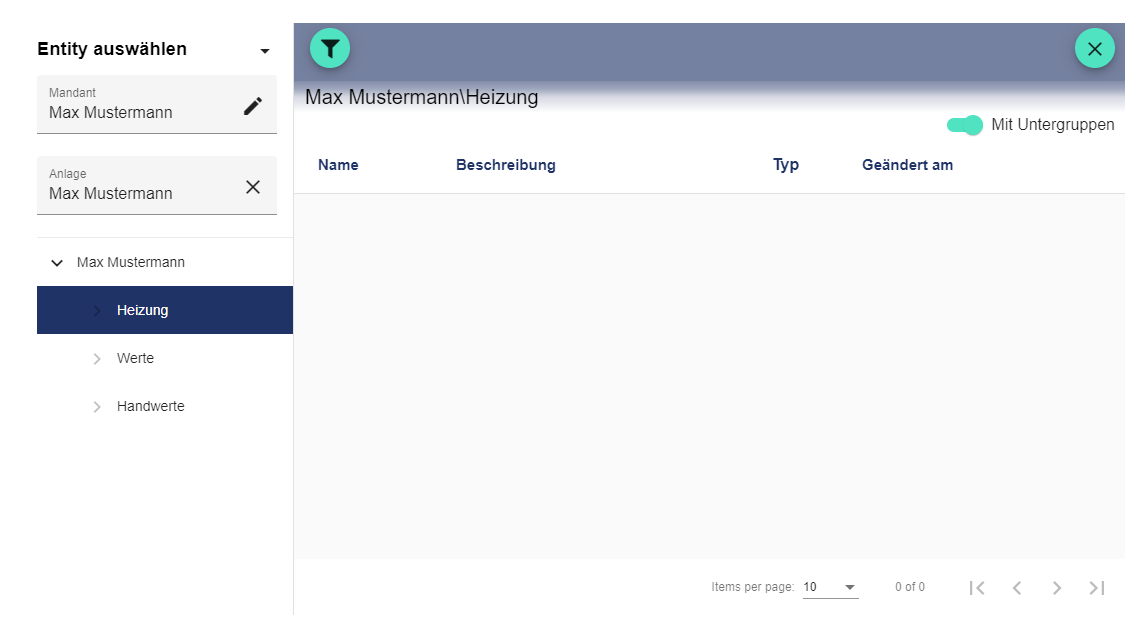The width and height of the screenshot is (1146, 637).
Task: Sort the table by Geändert am column
Action: click(x=907, y=164)
